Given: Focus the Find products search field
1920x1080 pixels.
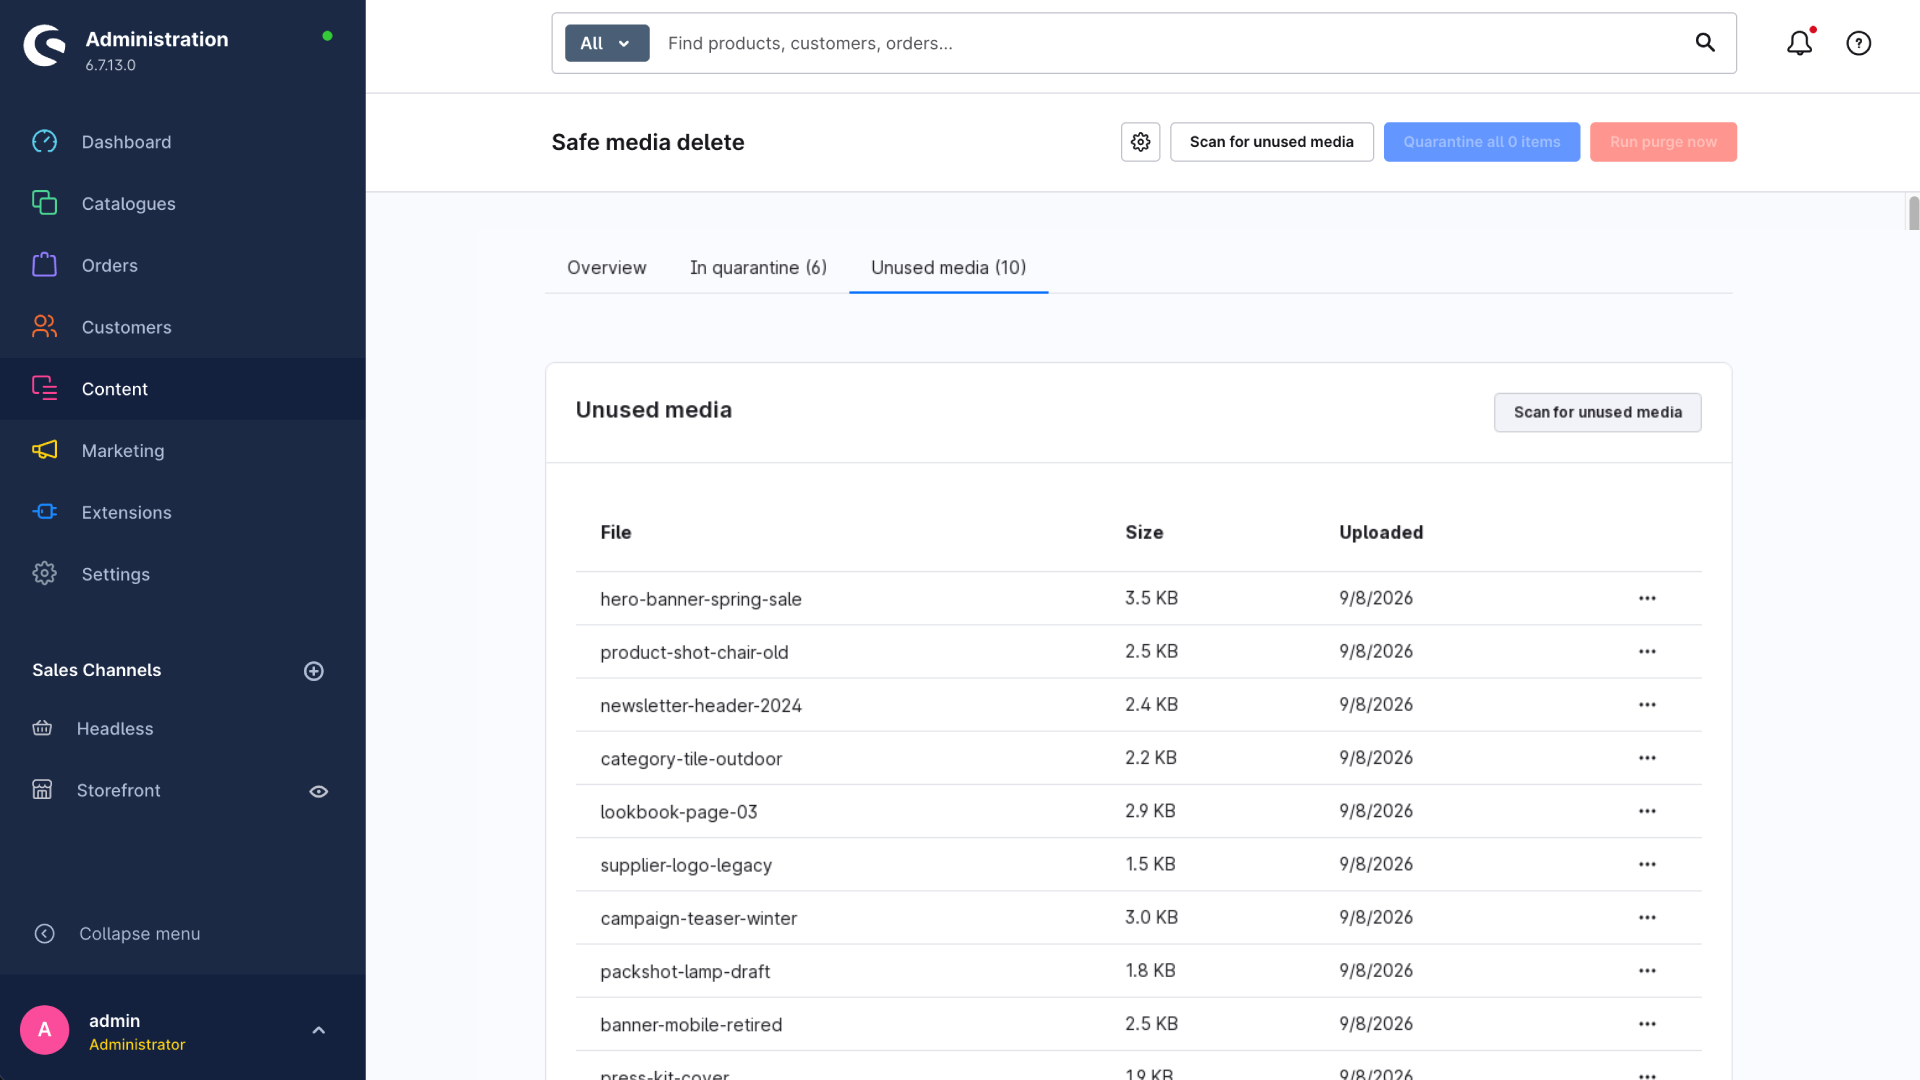Looking at the screenshot, I should [1170, 43].
